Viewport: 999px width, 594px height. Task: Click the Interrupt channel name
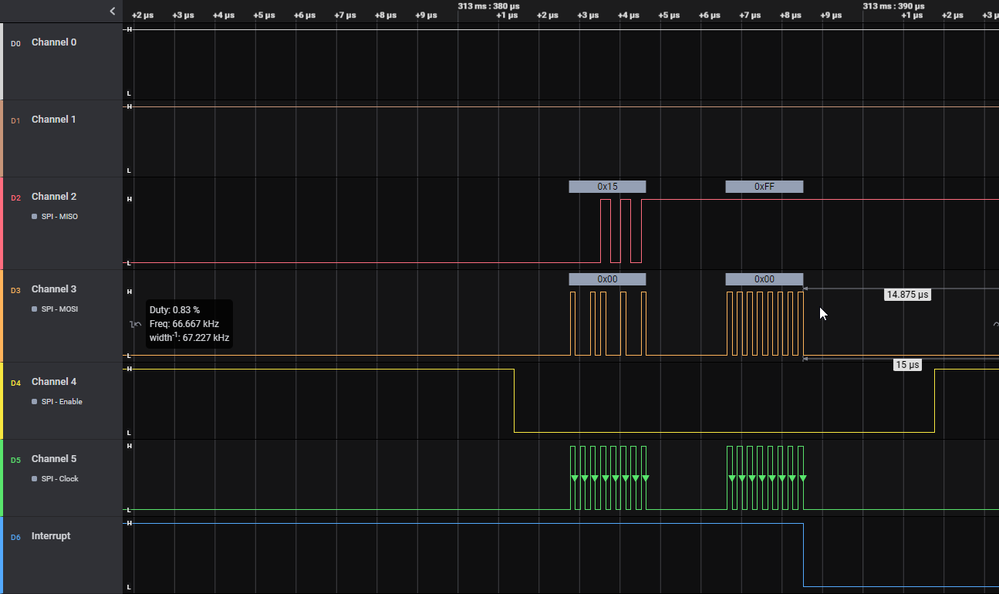click(51, 535)
